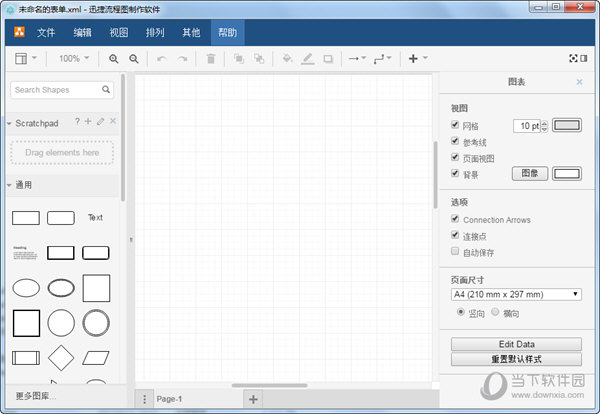
Task: Click the fill color bucket icon
Action: pos(287,59)
